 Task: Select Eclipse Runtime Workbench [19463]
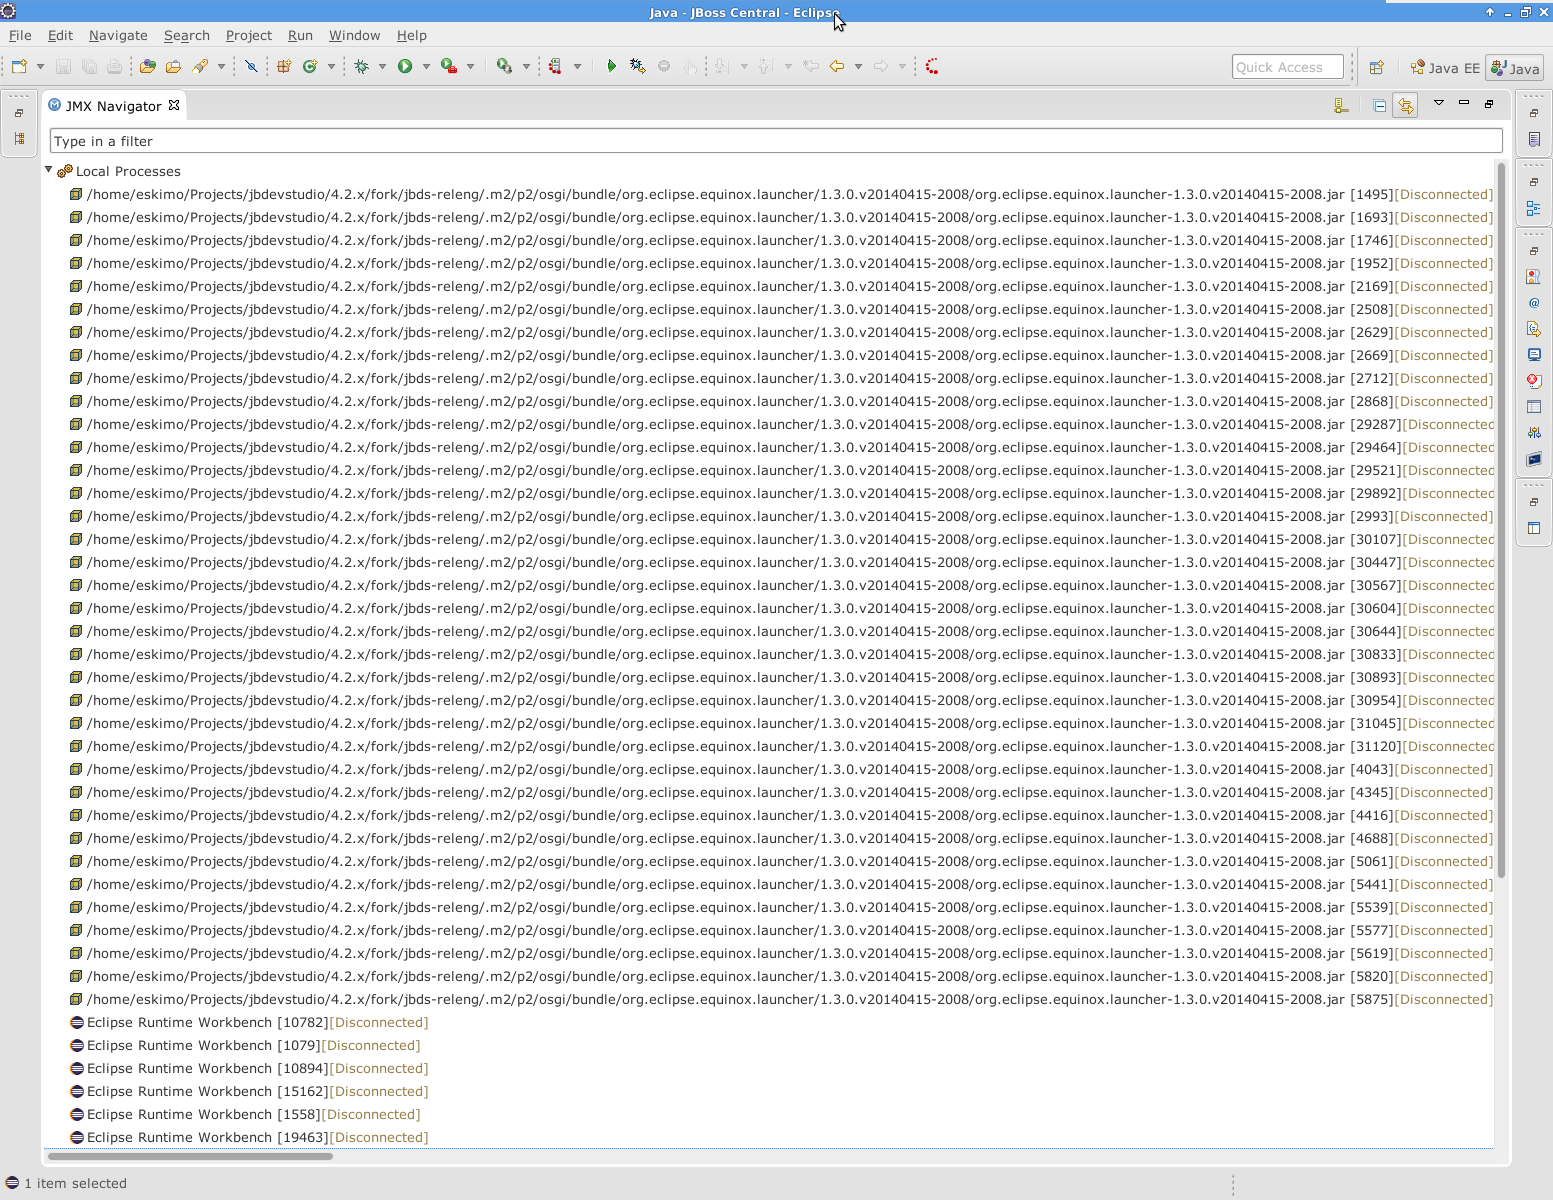pos(249,1137)
